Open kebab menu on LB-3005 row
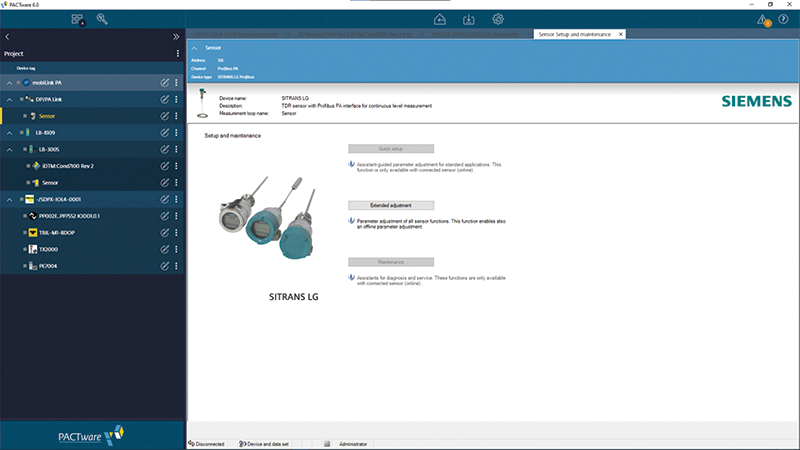 click(x=177, y=149)
